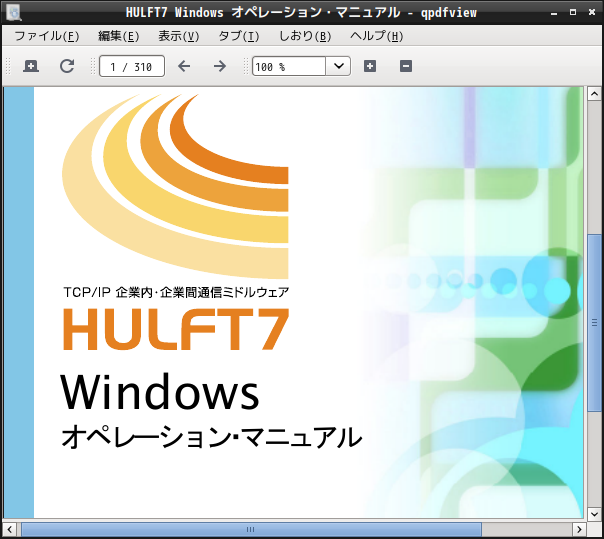This screenshot has height=539, width=604.
Task: Click the qpdfview application icon in title bar
Action: point(13,12)
